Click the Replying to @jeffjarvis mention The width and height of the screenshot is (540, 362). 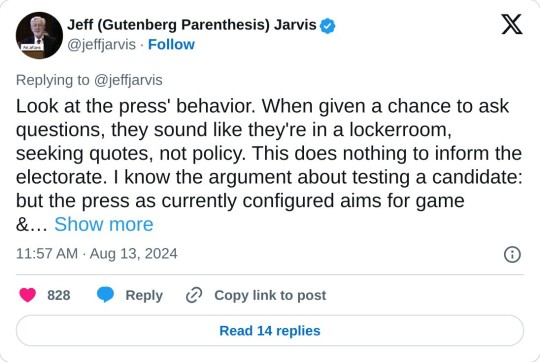128,80
